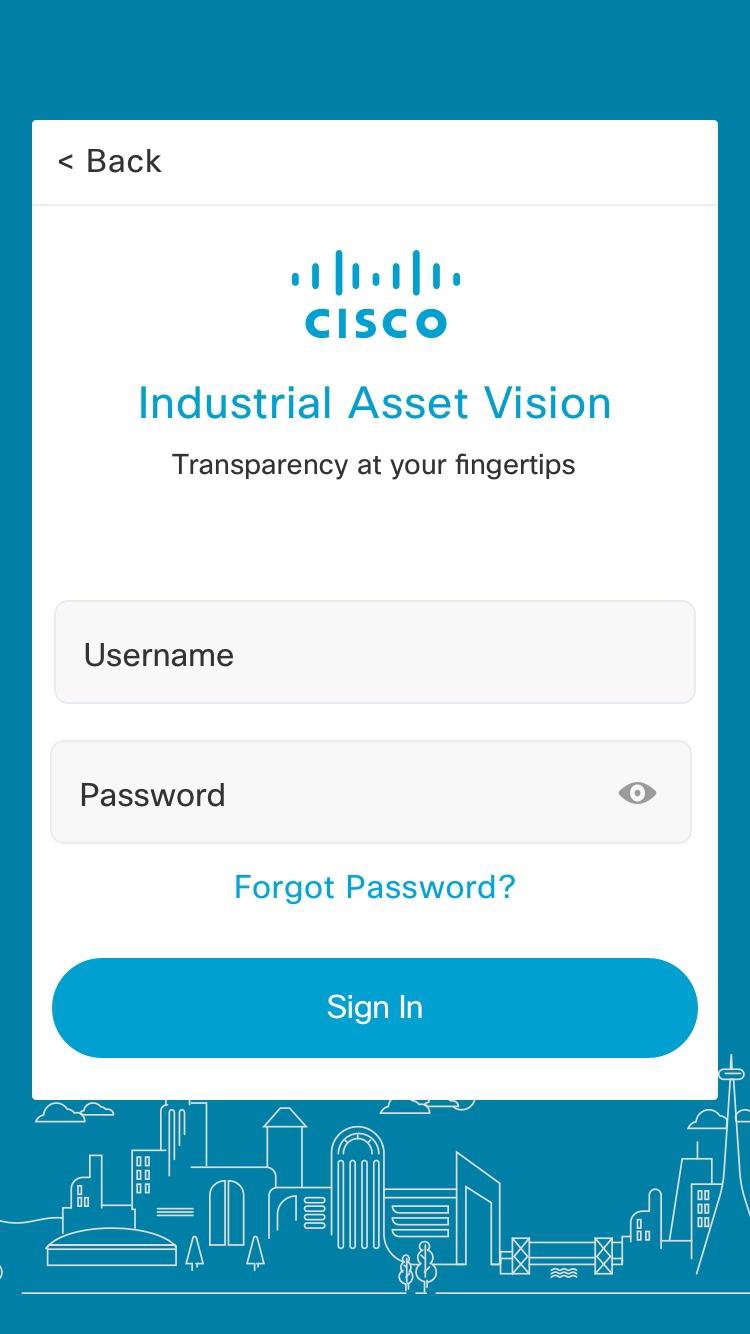Open the Forgot Password link
The height and width of the screenshot is (1334, 750).
tap(375, 886)
